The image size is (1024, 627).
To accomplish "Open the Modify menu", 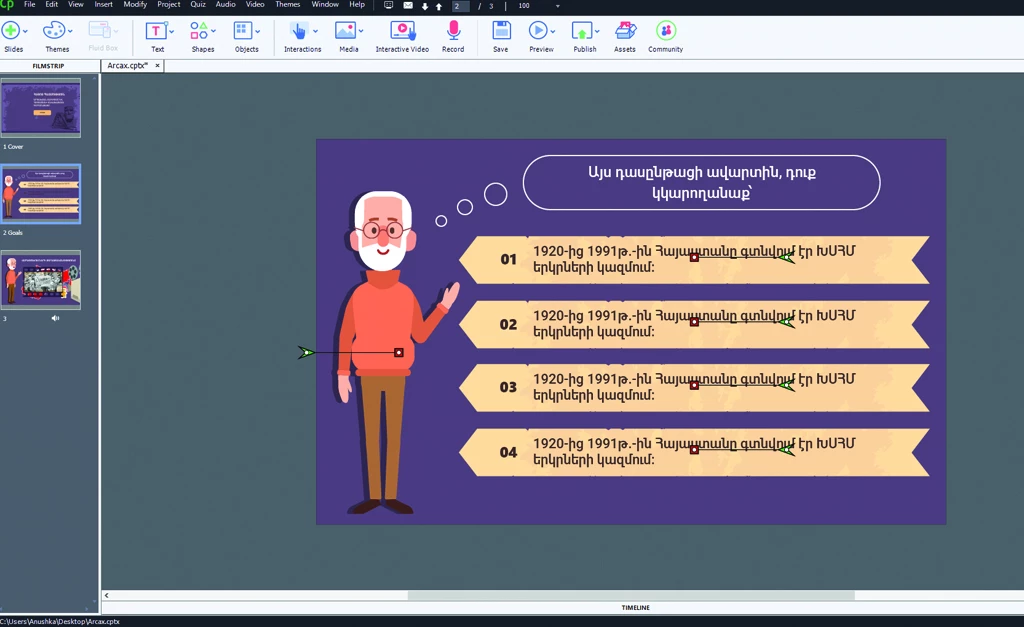I will [x=135, y=5].
